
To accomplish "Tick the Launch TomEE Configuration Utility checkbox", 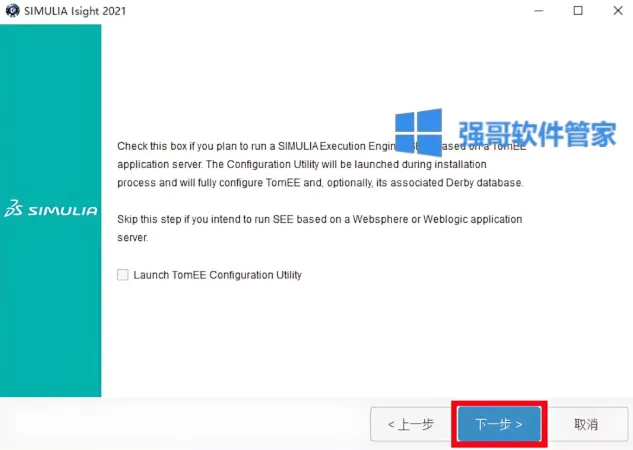I will tap(123, 275).
